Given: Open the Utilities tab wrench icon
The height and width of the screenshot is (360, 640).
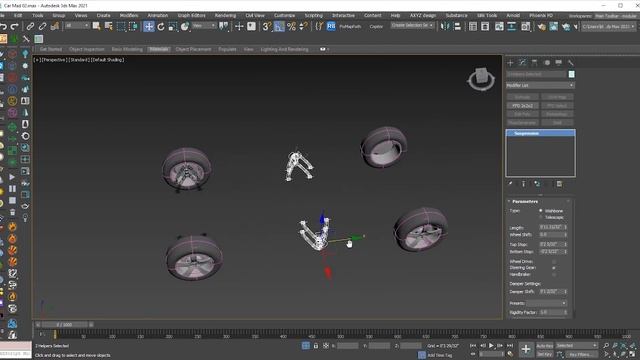Looking at the screenshot, I should coord(571,62).
